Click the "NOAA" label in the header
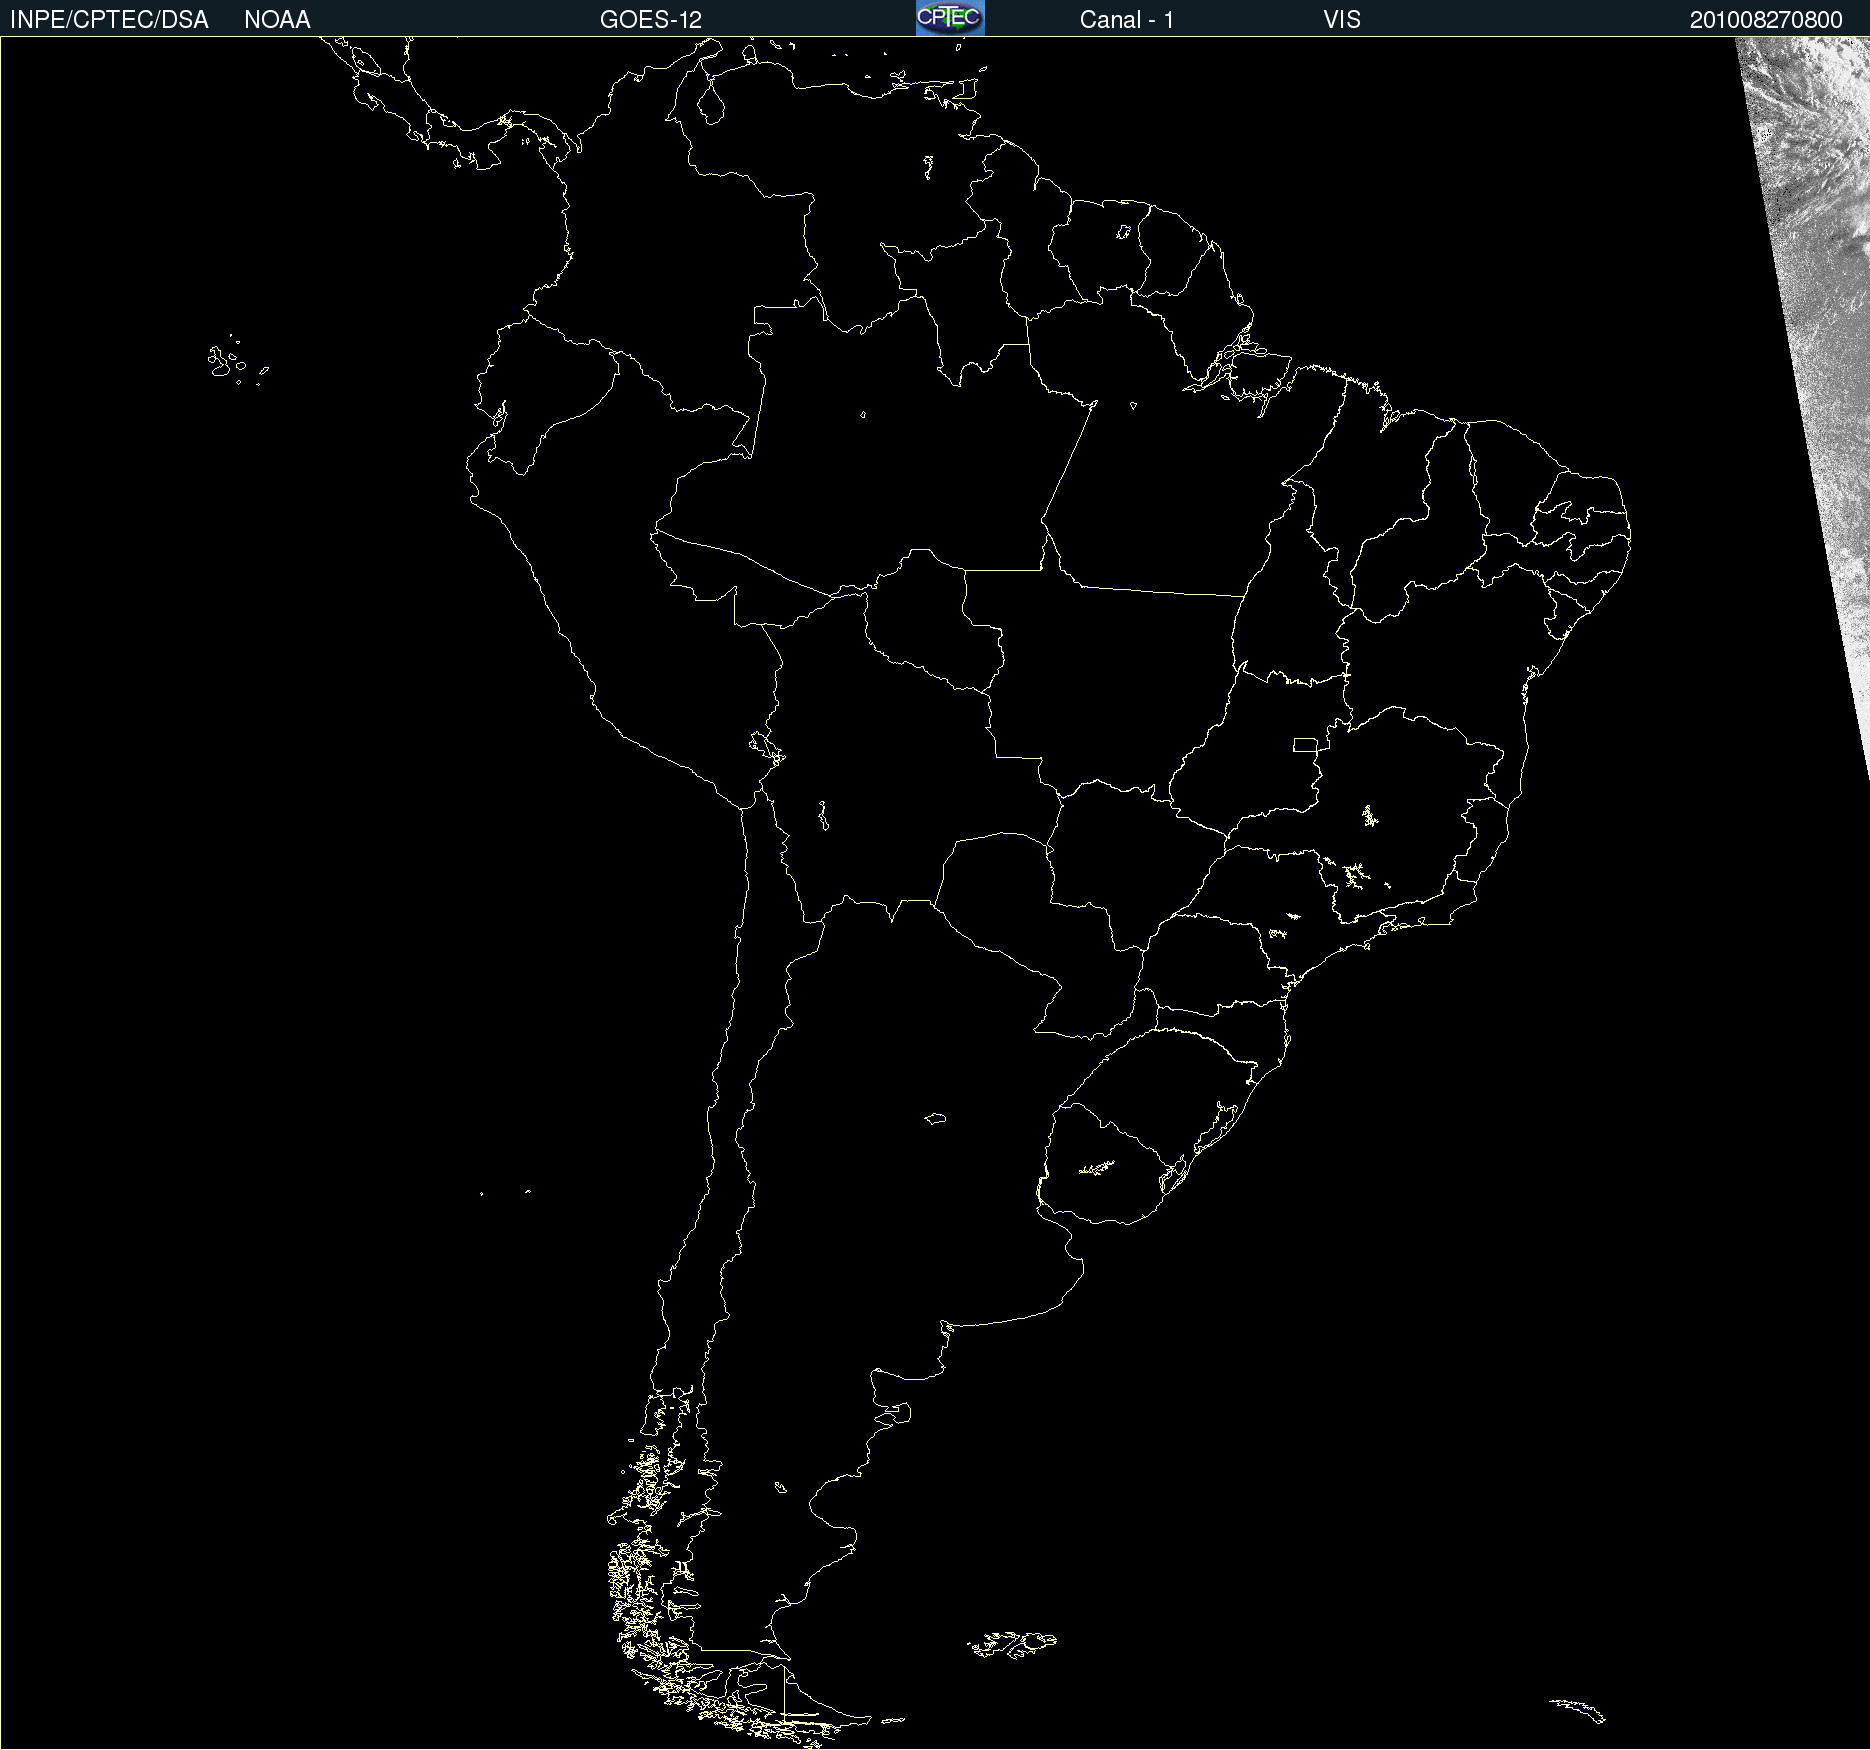 tap(277, 20)
